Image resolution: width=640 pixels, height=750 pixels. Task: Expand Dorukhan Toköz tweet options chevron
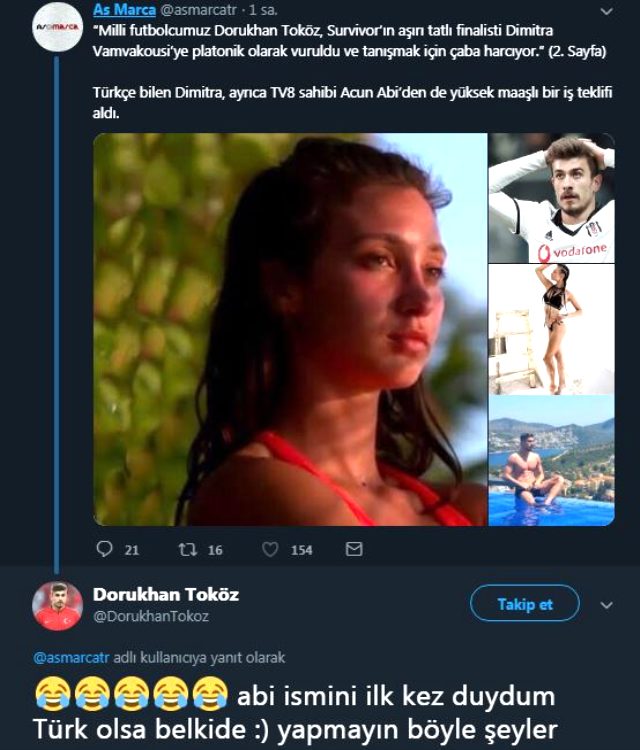(606, 605)
